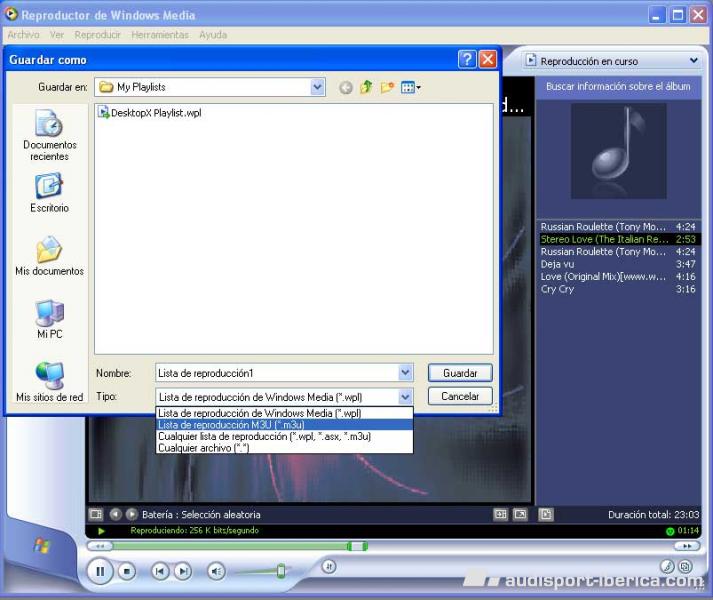
Task: Go back to the previous folder
Action: point(346,87)
